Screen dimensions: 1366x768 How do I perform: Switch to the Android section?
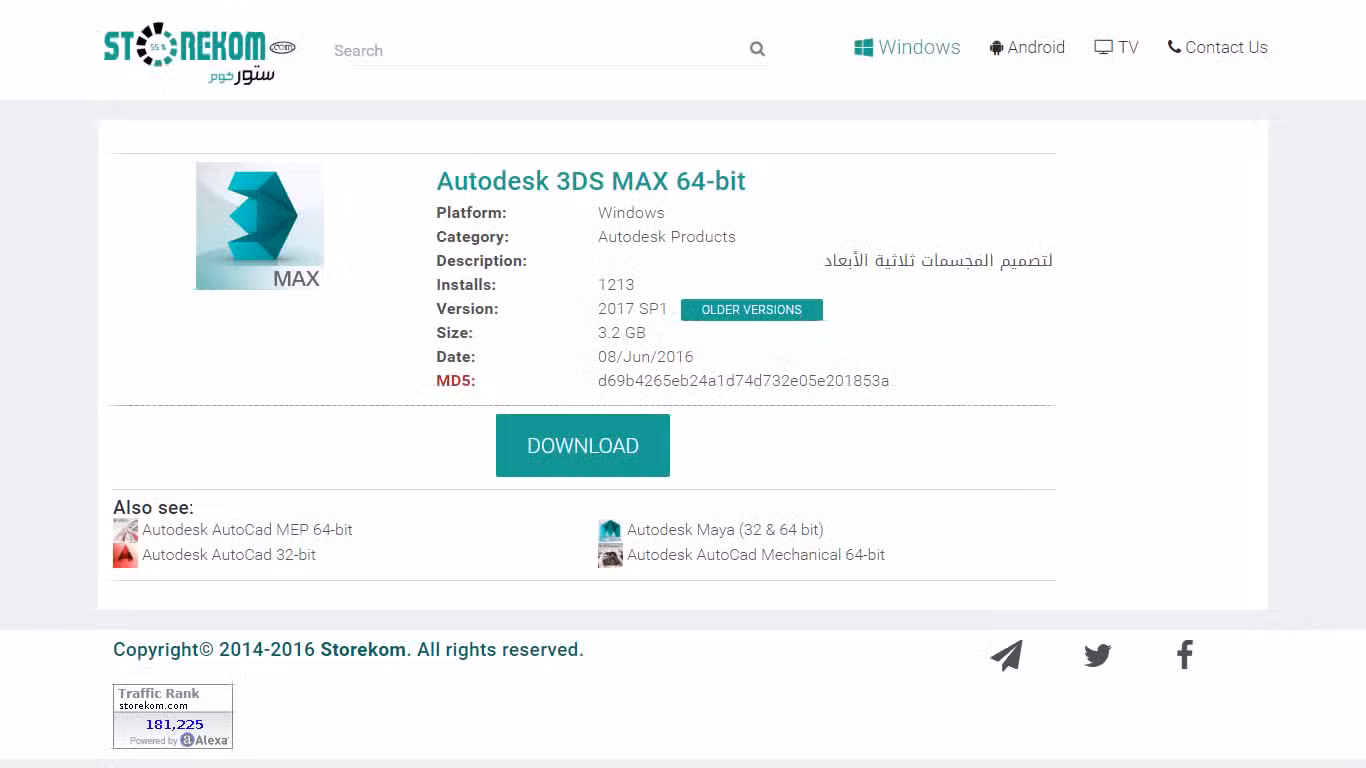(1027, 47)
